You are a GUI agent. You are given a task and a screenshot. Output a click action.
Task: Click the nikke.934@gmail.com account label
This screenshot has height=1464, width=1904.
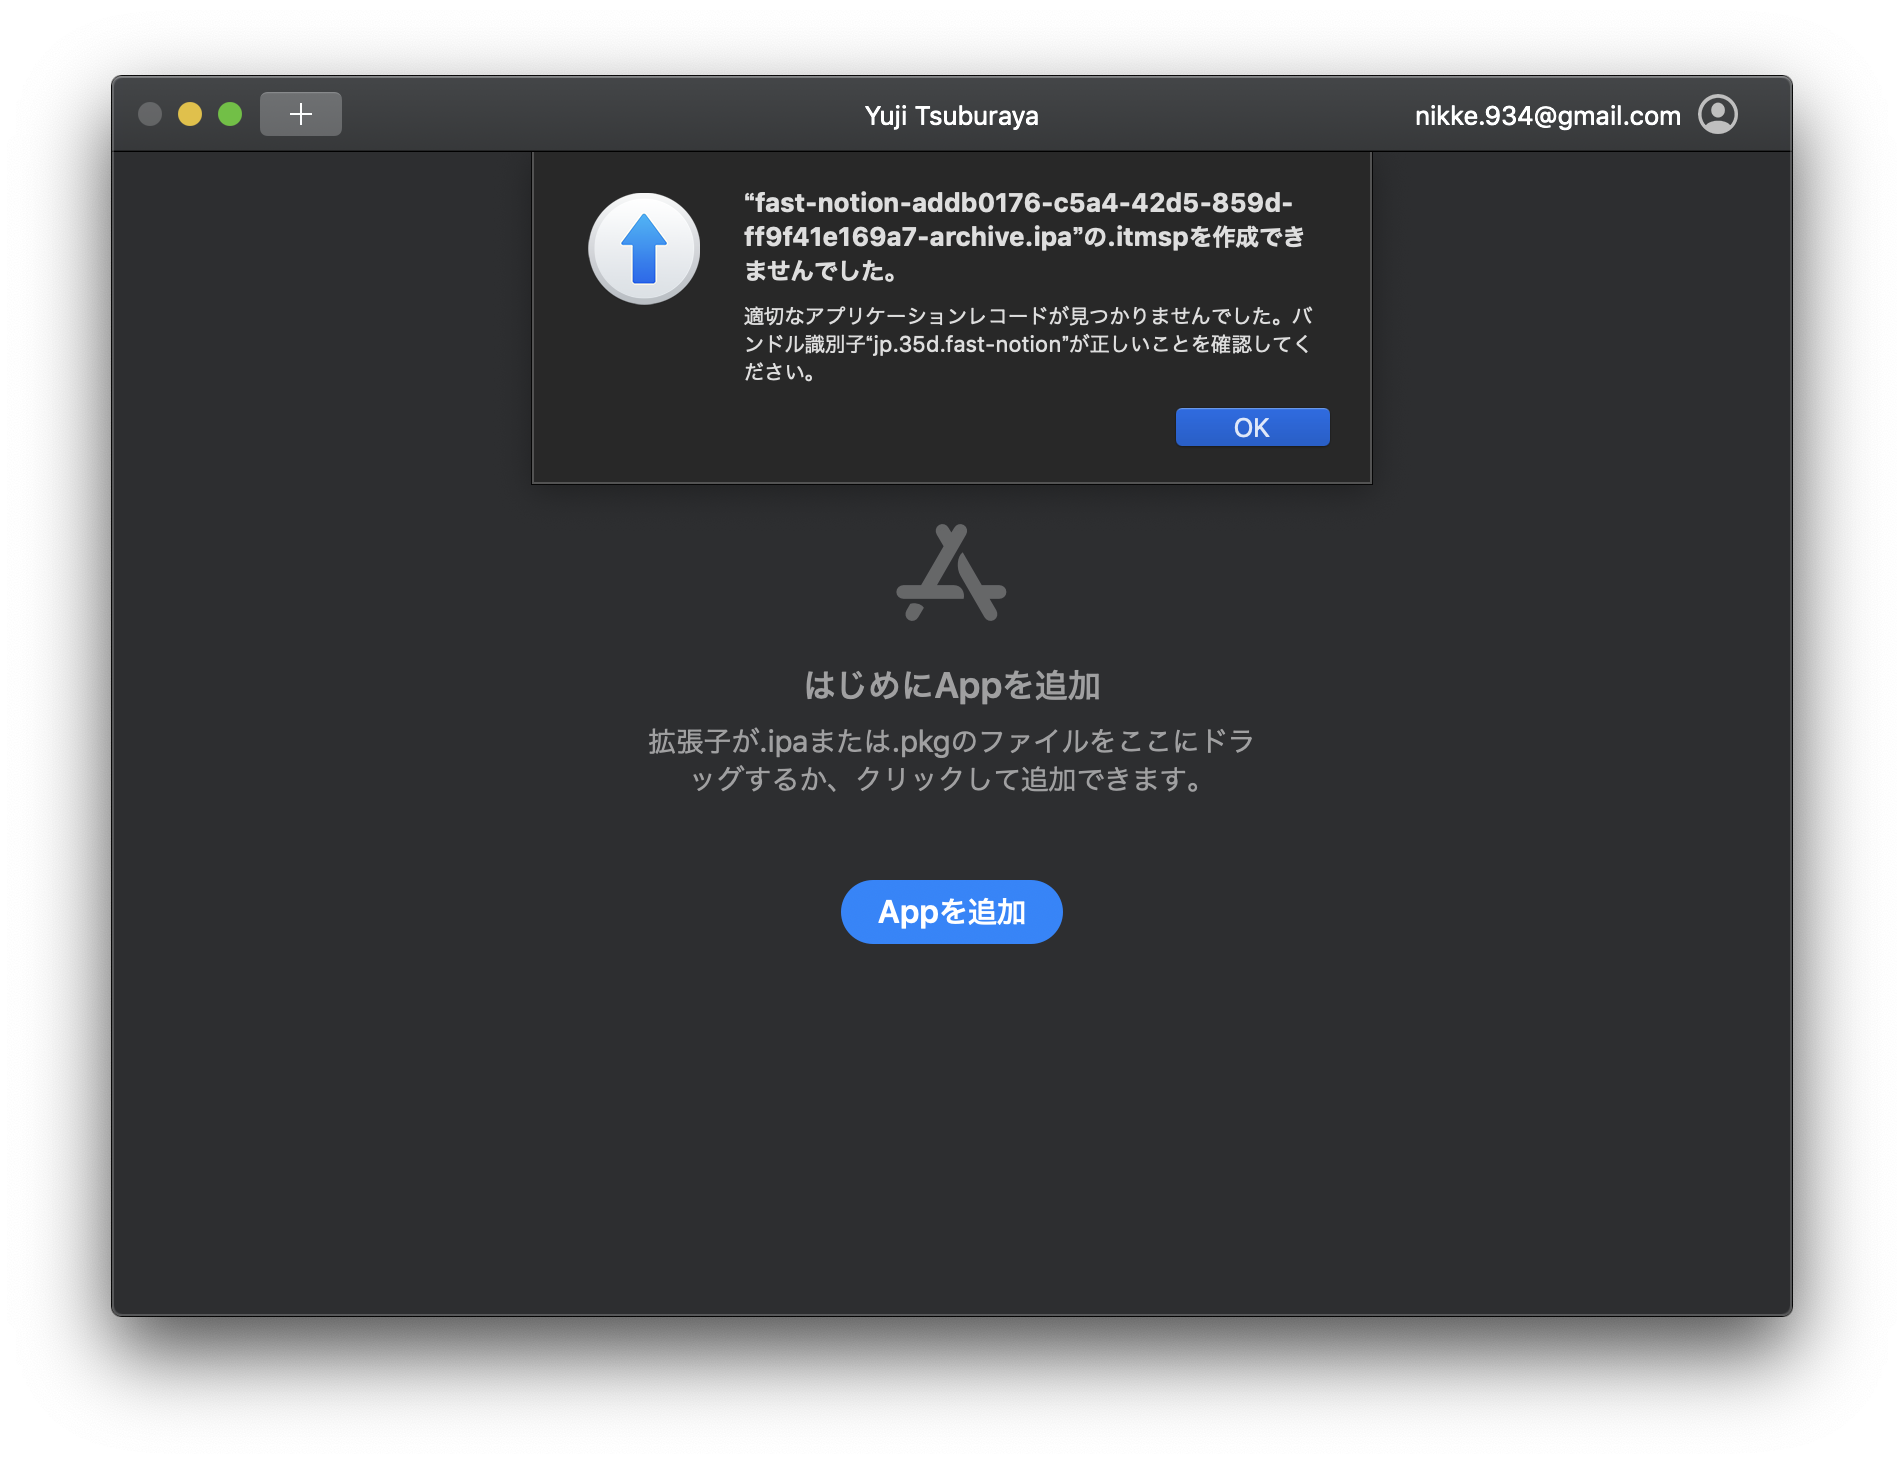pos(1547,115)
